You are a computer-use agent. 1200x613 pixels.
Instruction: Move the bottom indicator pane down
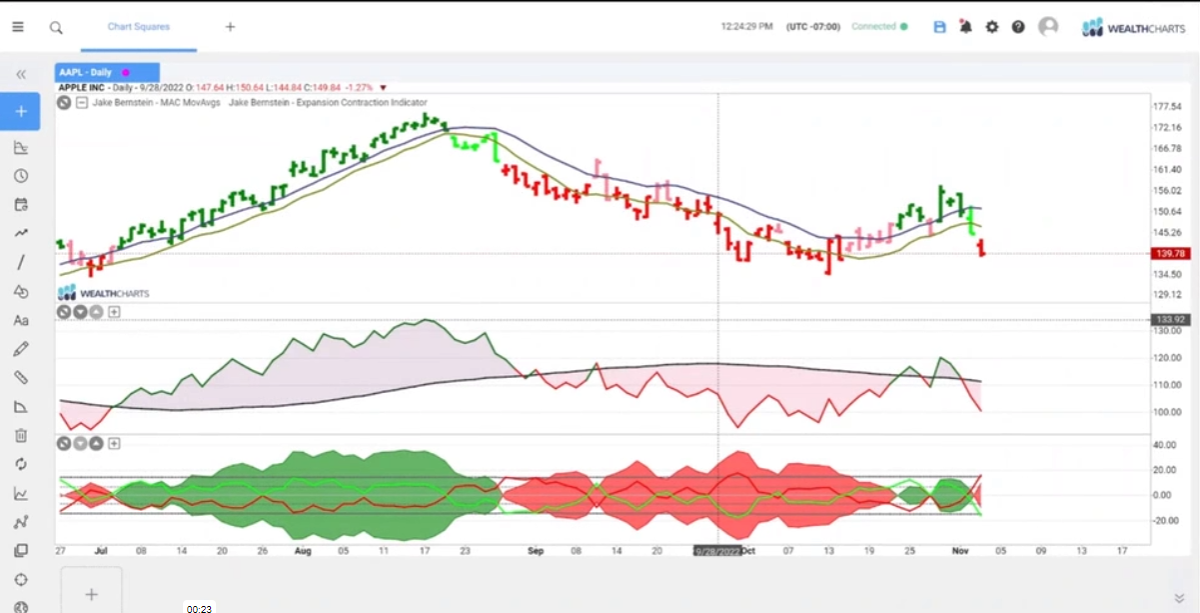80,443
